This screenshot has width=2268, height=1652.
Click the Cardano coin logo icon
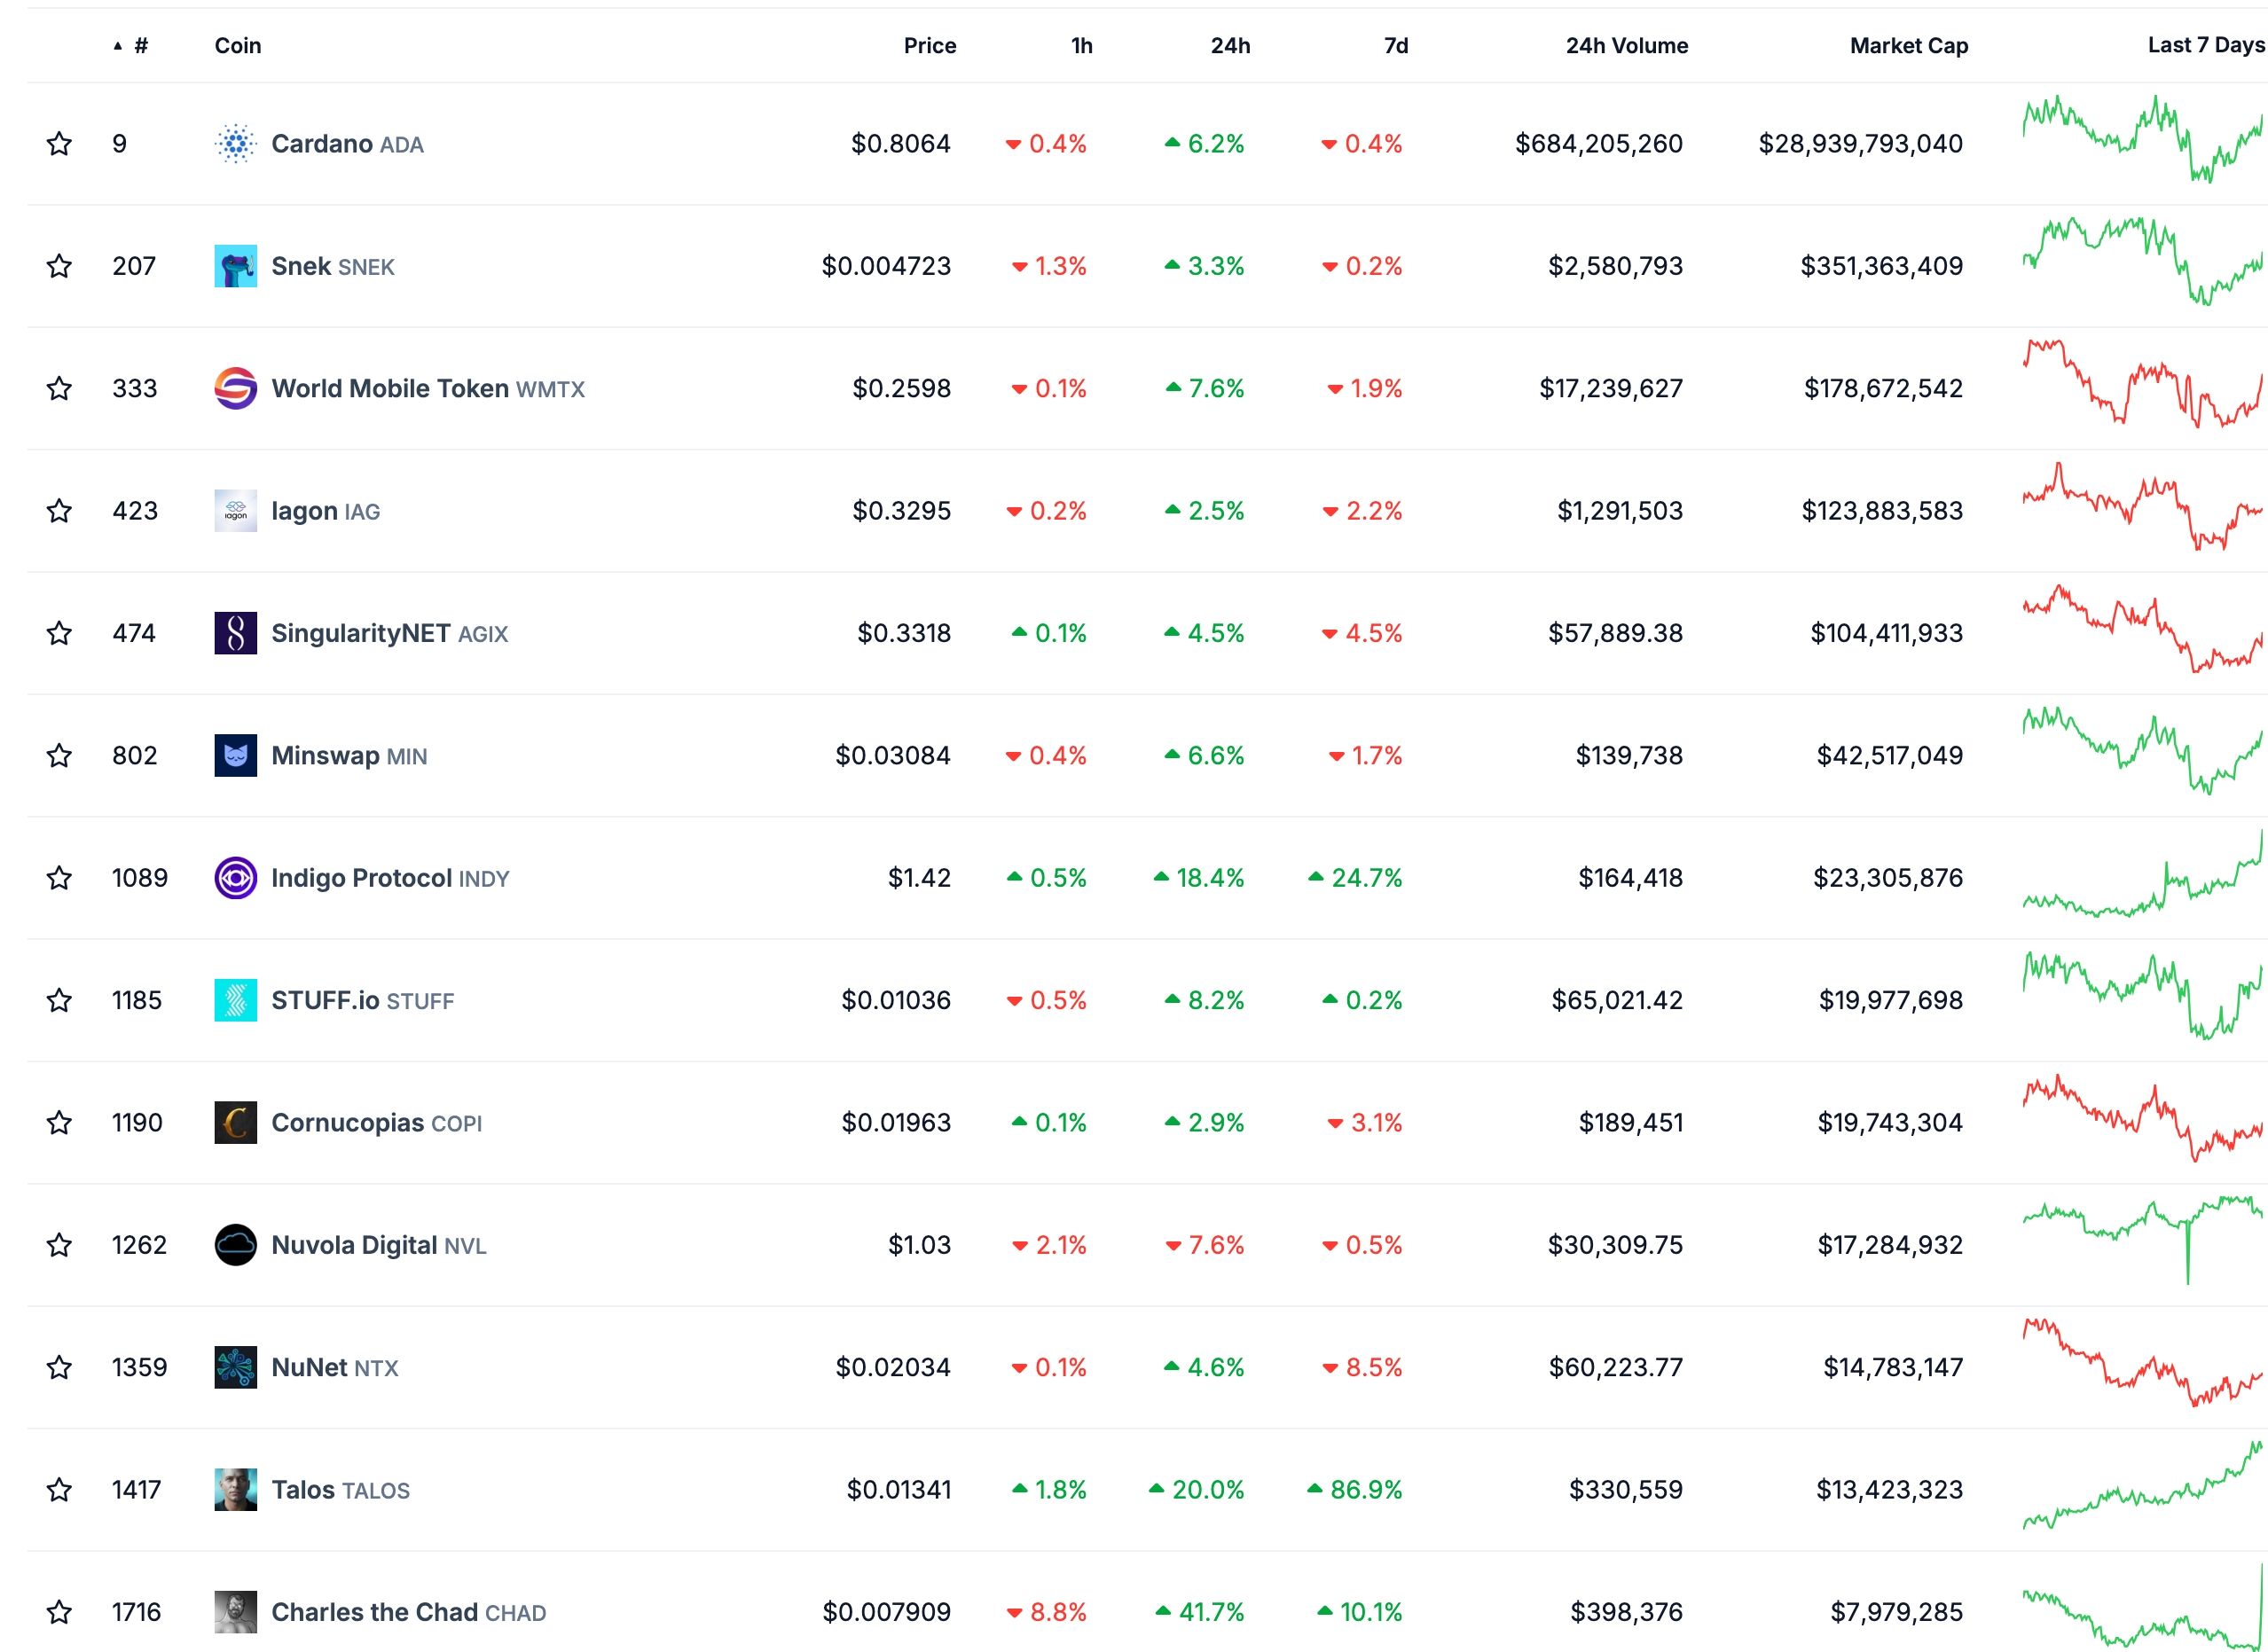tap(235, 144)
